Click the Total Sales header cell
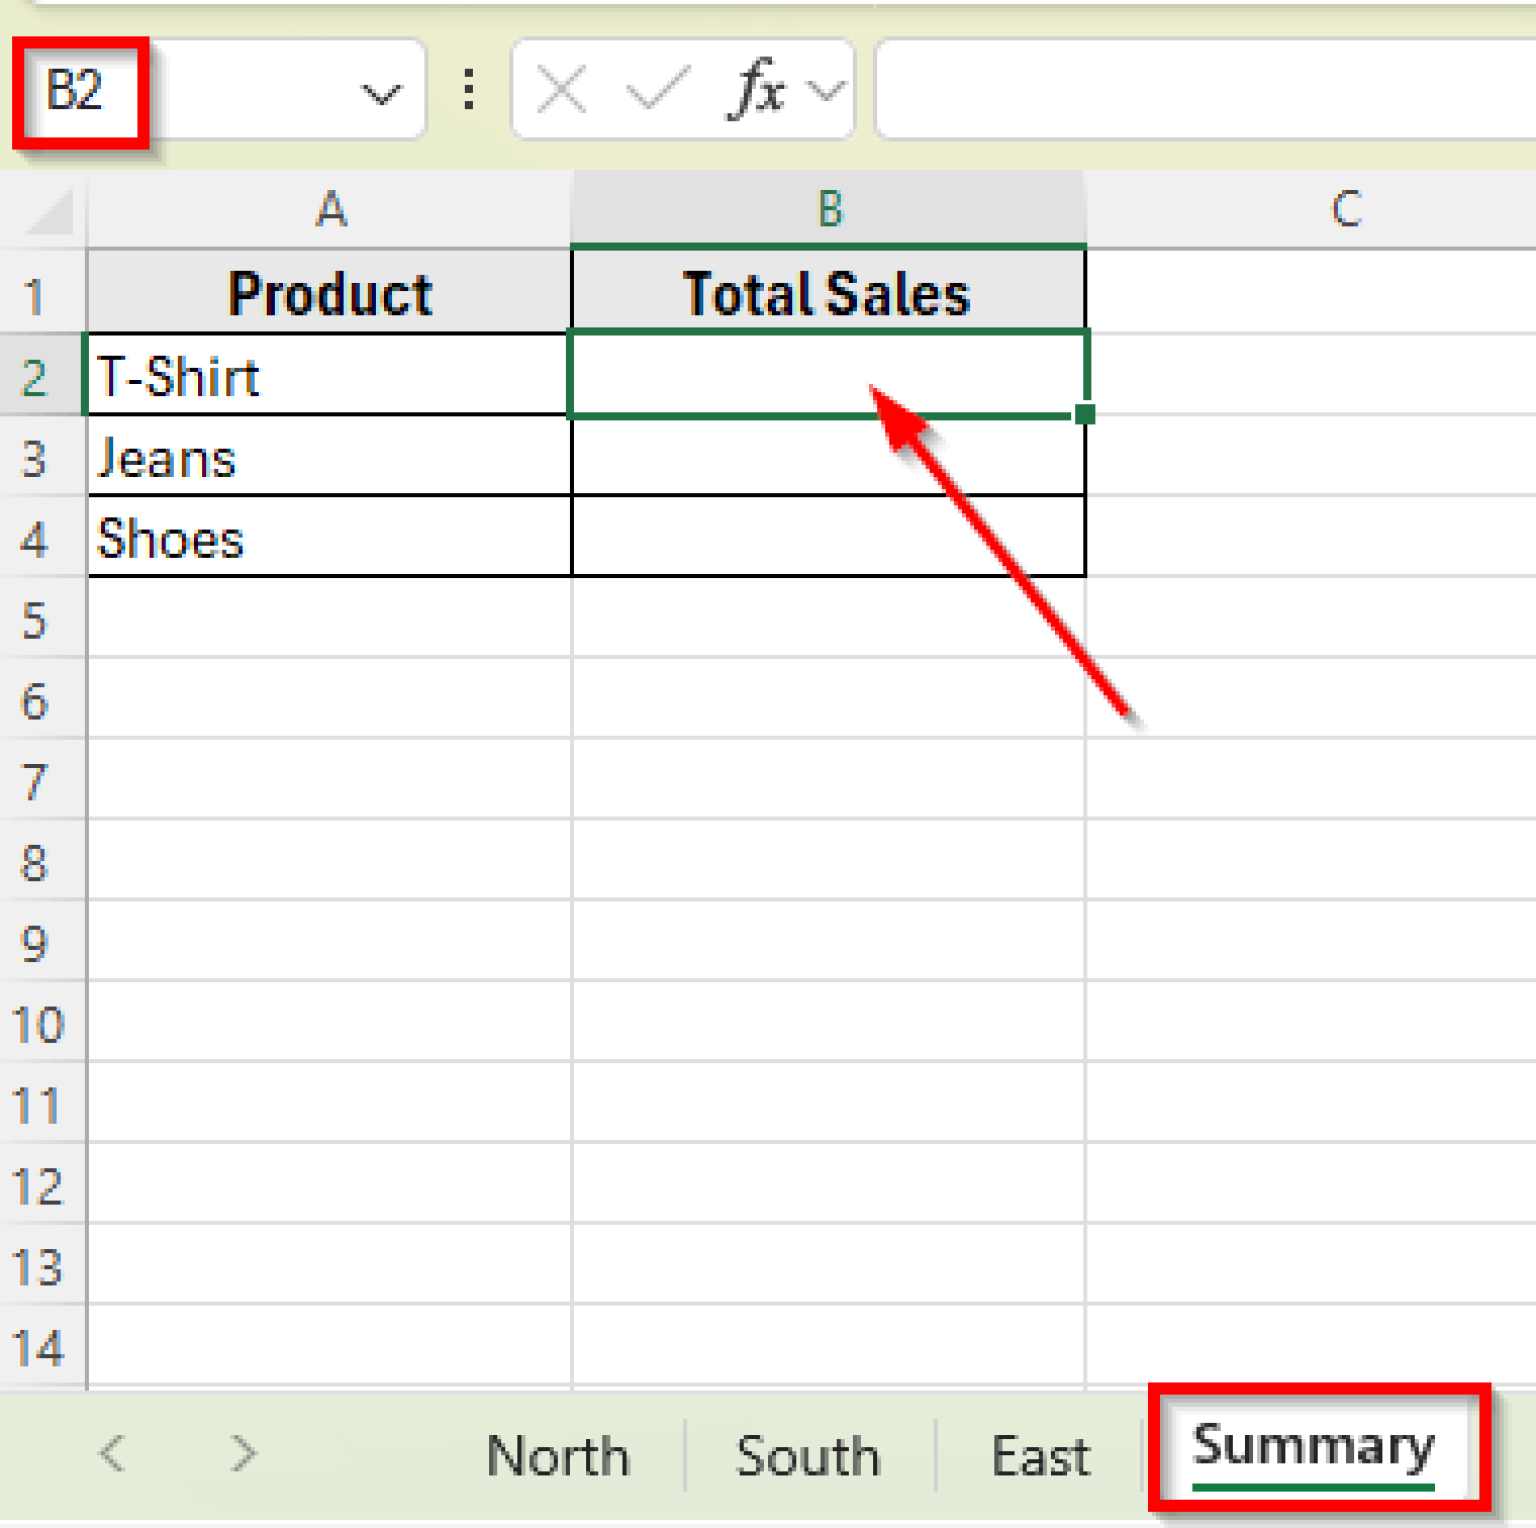The height and width of the screenshot is (1528, 1536). [828, 292]
